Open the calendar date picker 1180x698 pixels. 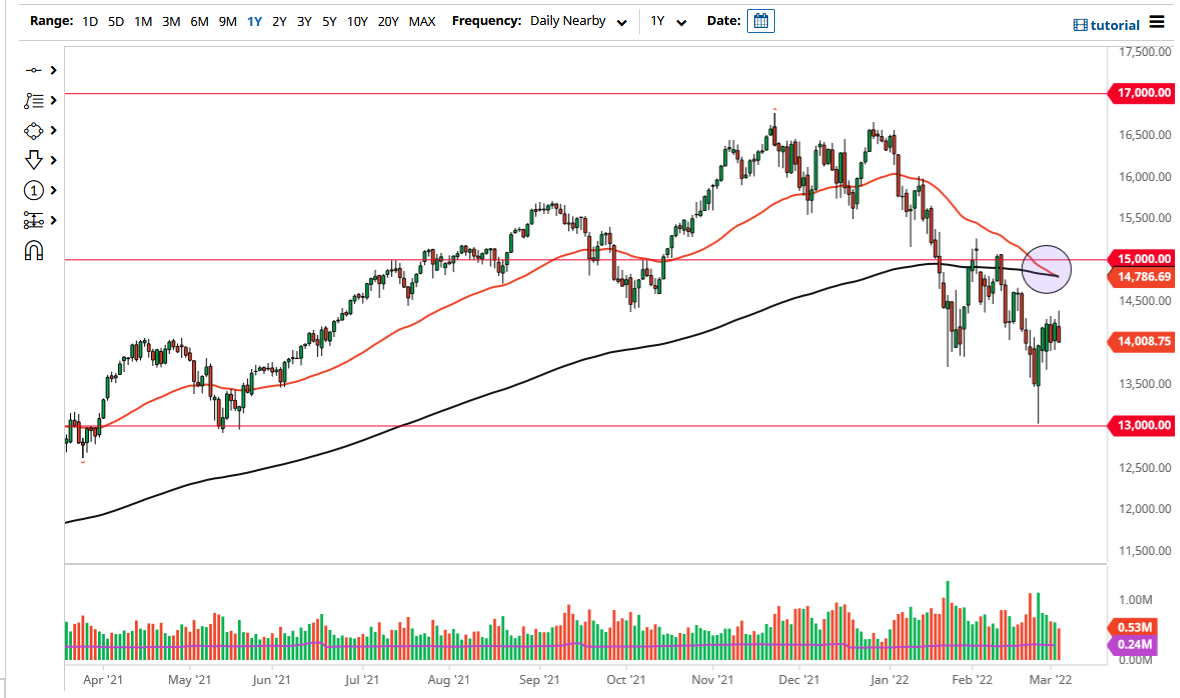point(761,20)
